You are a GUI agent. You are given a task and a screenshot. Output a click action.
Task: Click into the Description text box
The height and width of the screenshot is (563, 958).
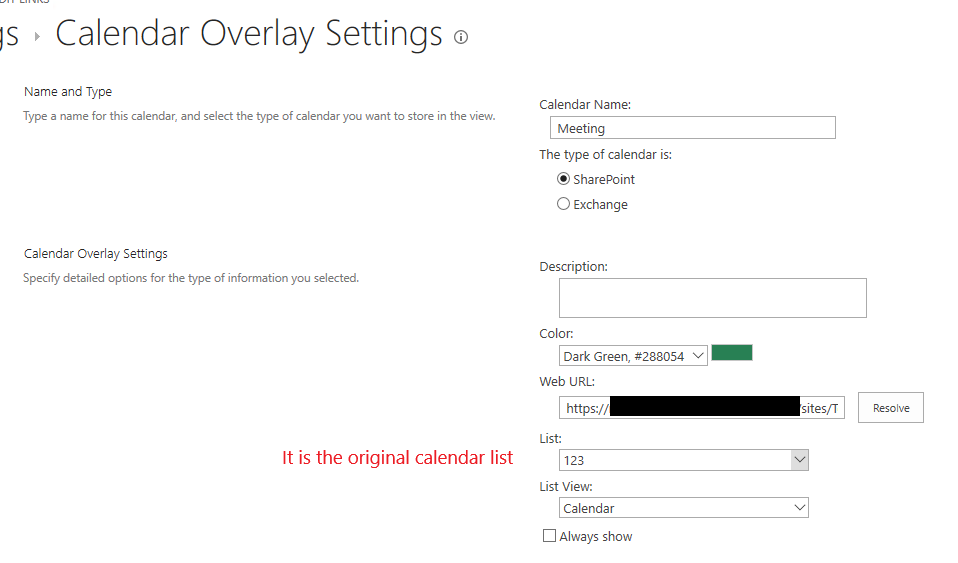pos(712,298)
